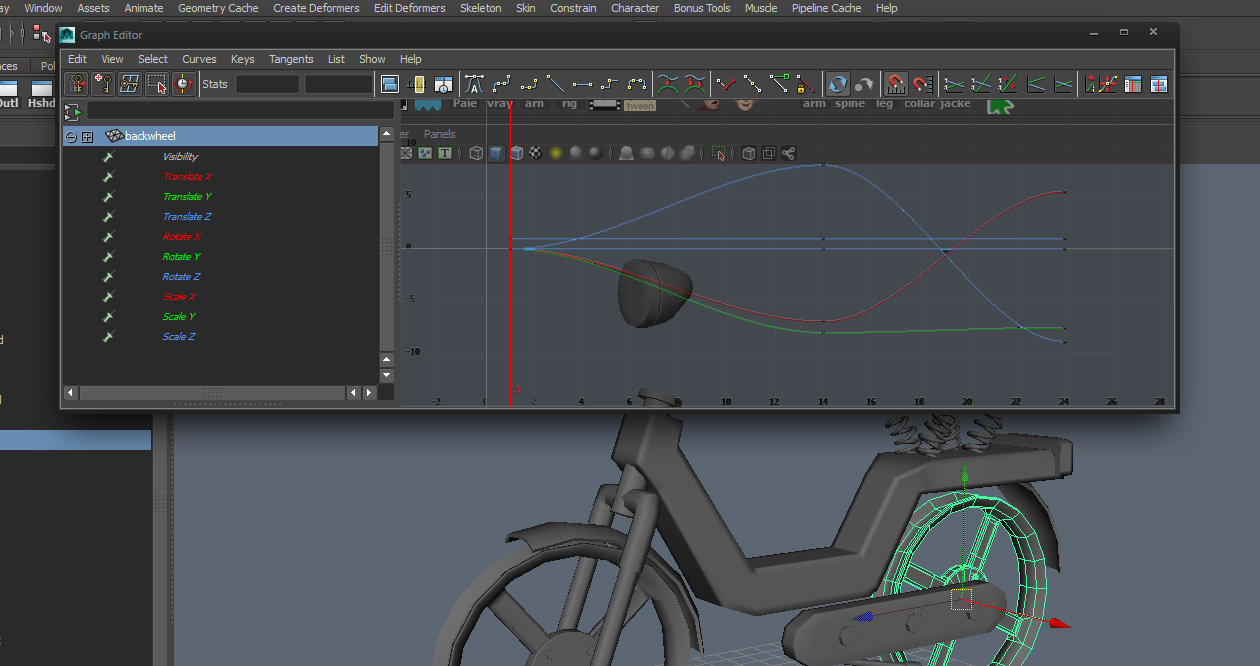Select Translate Z channel
The height and width of the screenshot is (666, 1260).
187,216
